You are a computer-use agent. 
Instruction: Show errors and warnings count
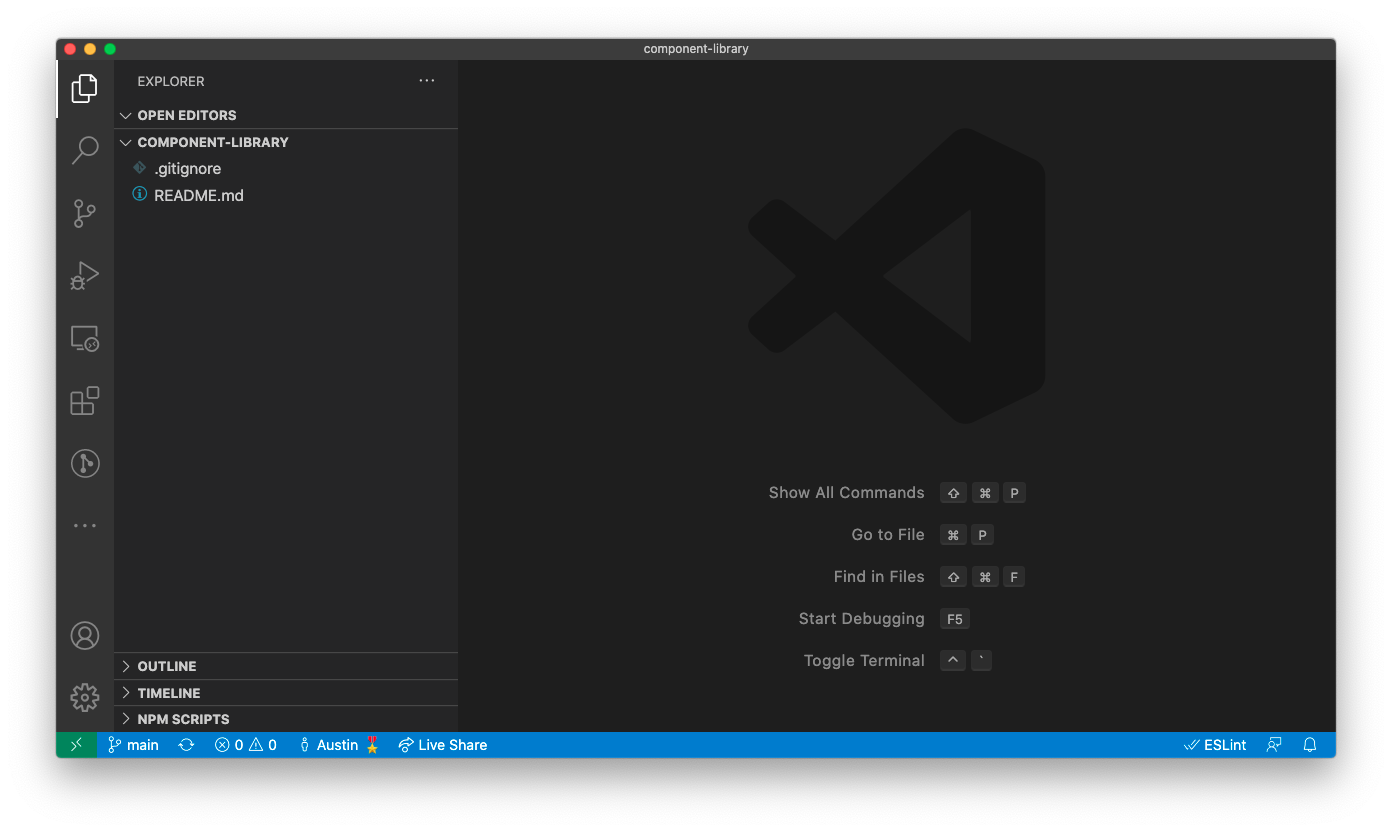coord(246,745)
